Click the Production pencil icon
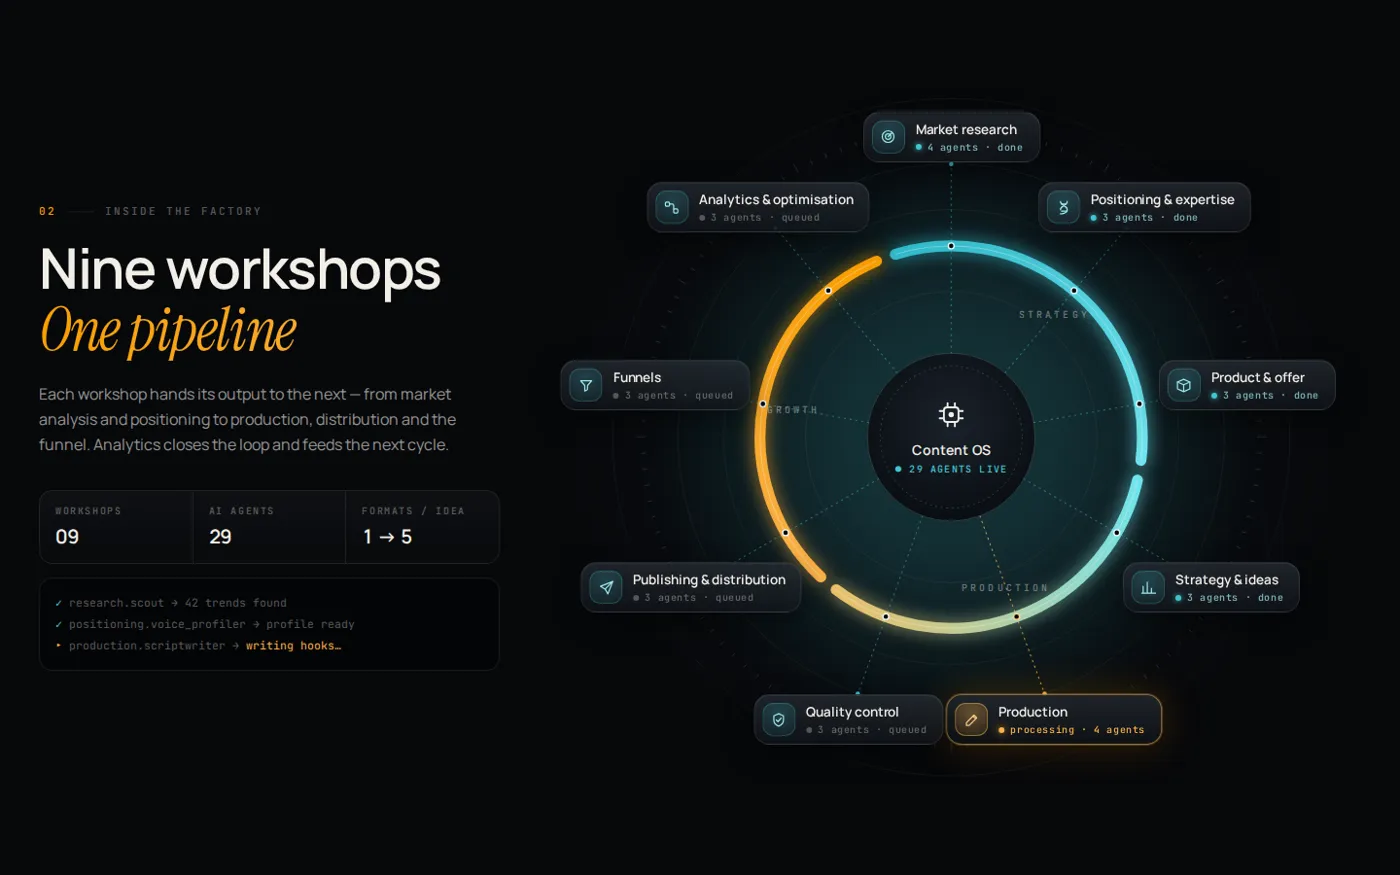The height and width of the screenshot is (875, 1400). [971, 719]
